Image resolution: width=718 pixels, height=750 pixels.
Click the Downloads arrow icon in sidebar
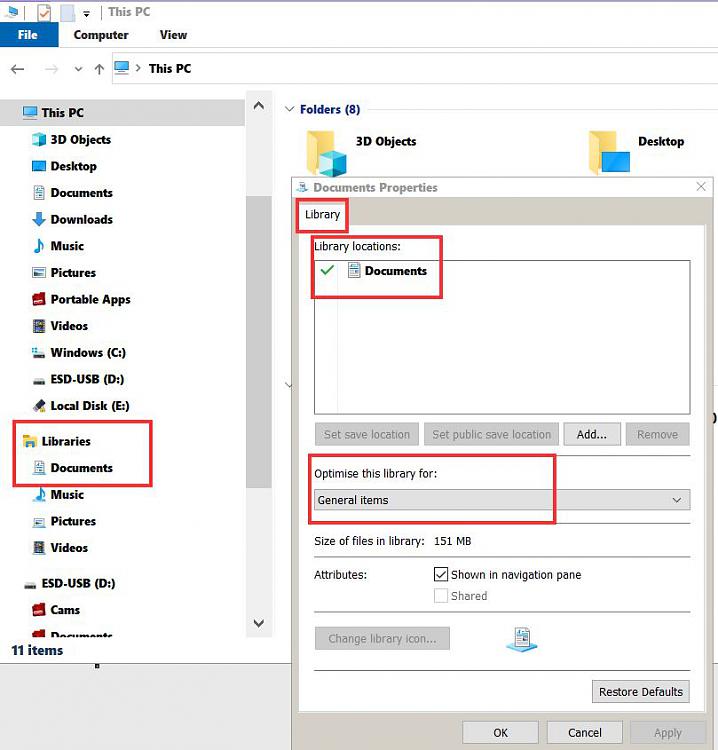point(39,220)
